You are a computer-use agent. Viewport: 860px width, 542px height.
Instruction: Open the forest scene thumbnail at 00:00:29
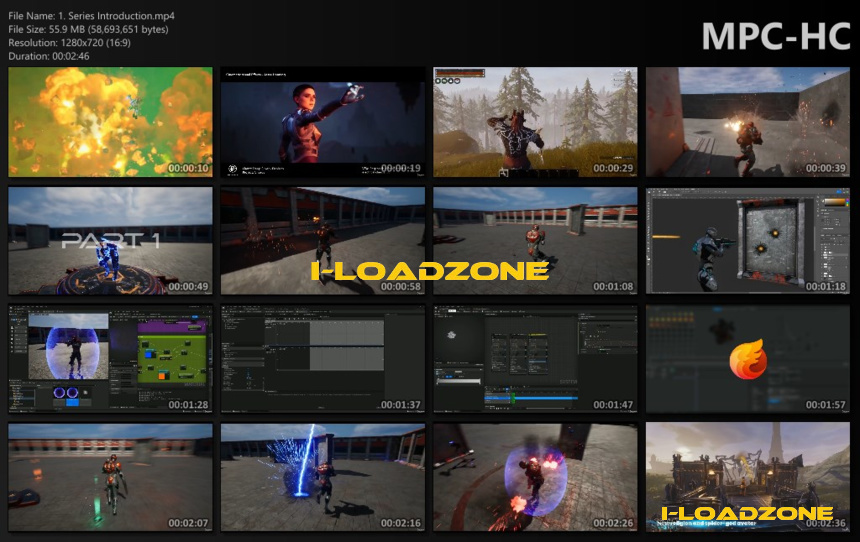[535, 122]
